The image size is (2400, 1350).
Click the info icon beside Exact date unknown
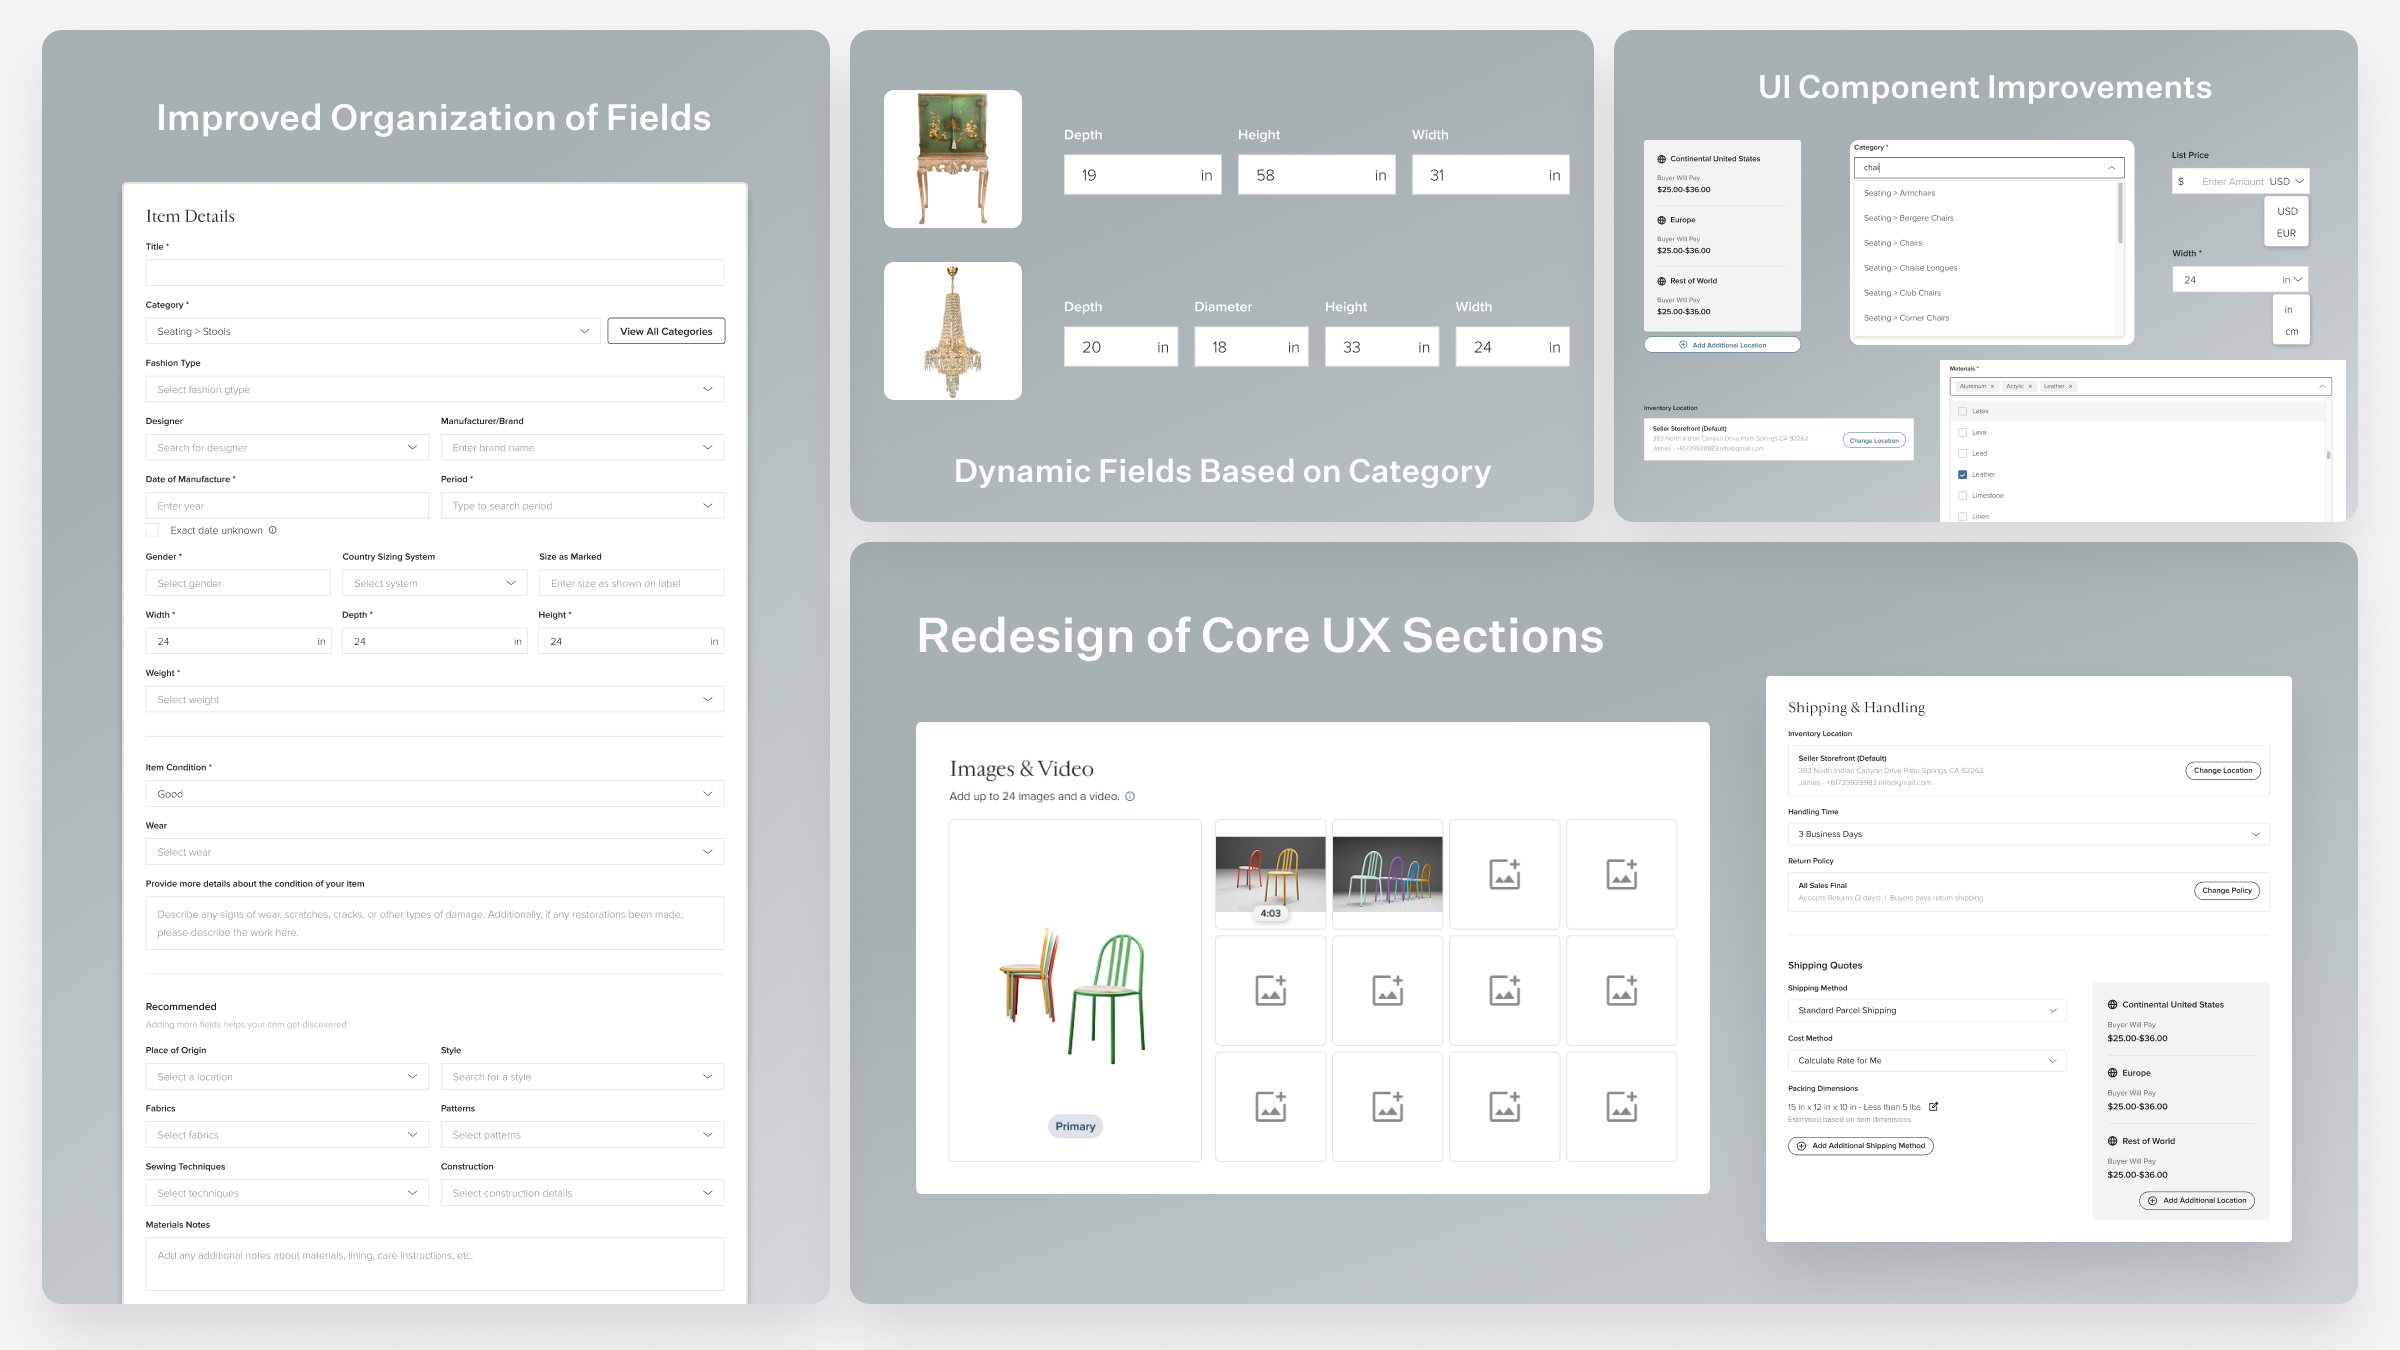pos(272,530)
